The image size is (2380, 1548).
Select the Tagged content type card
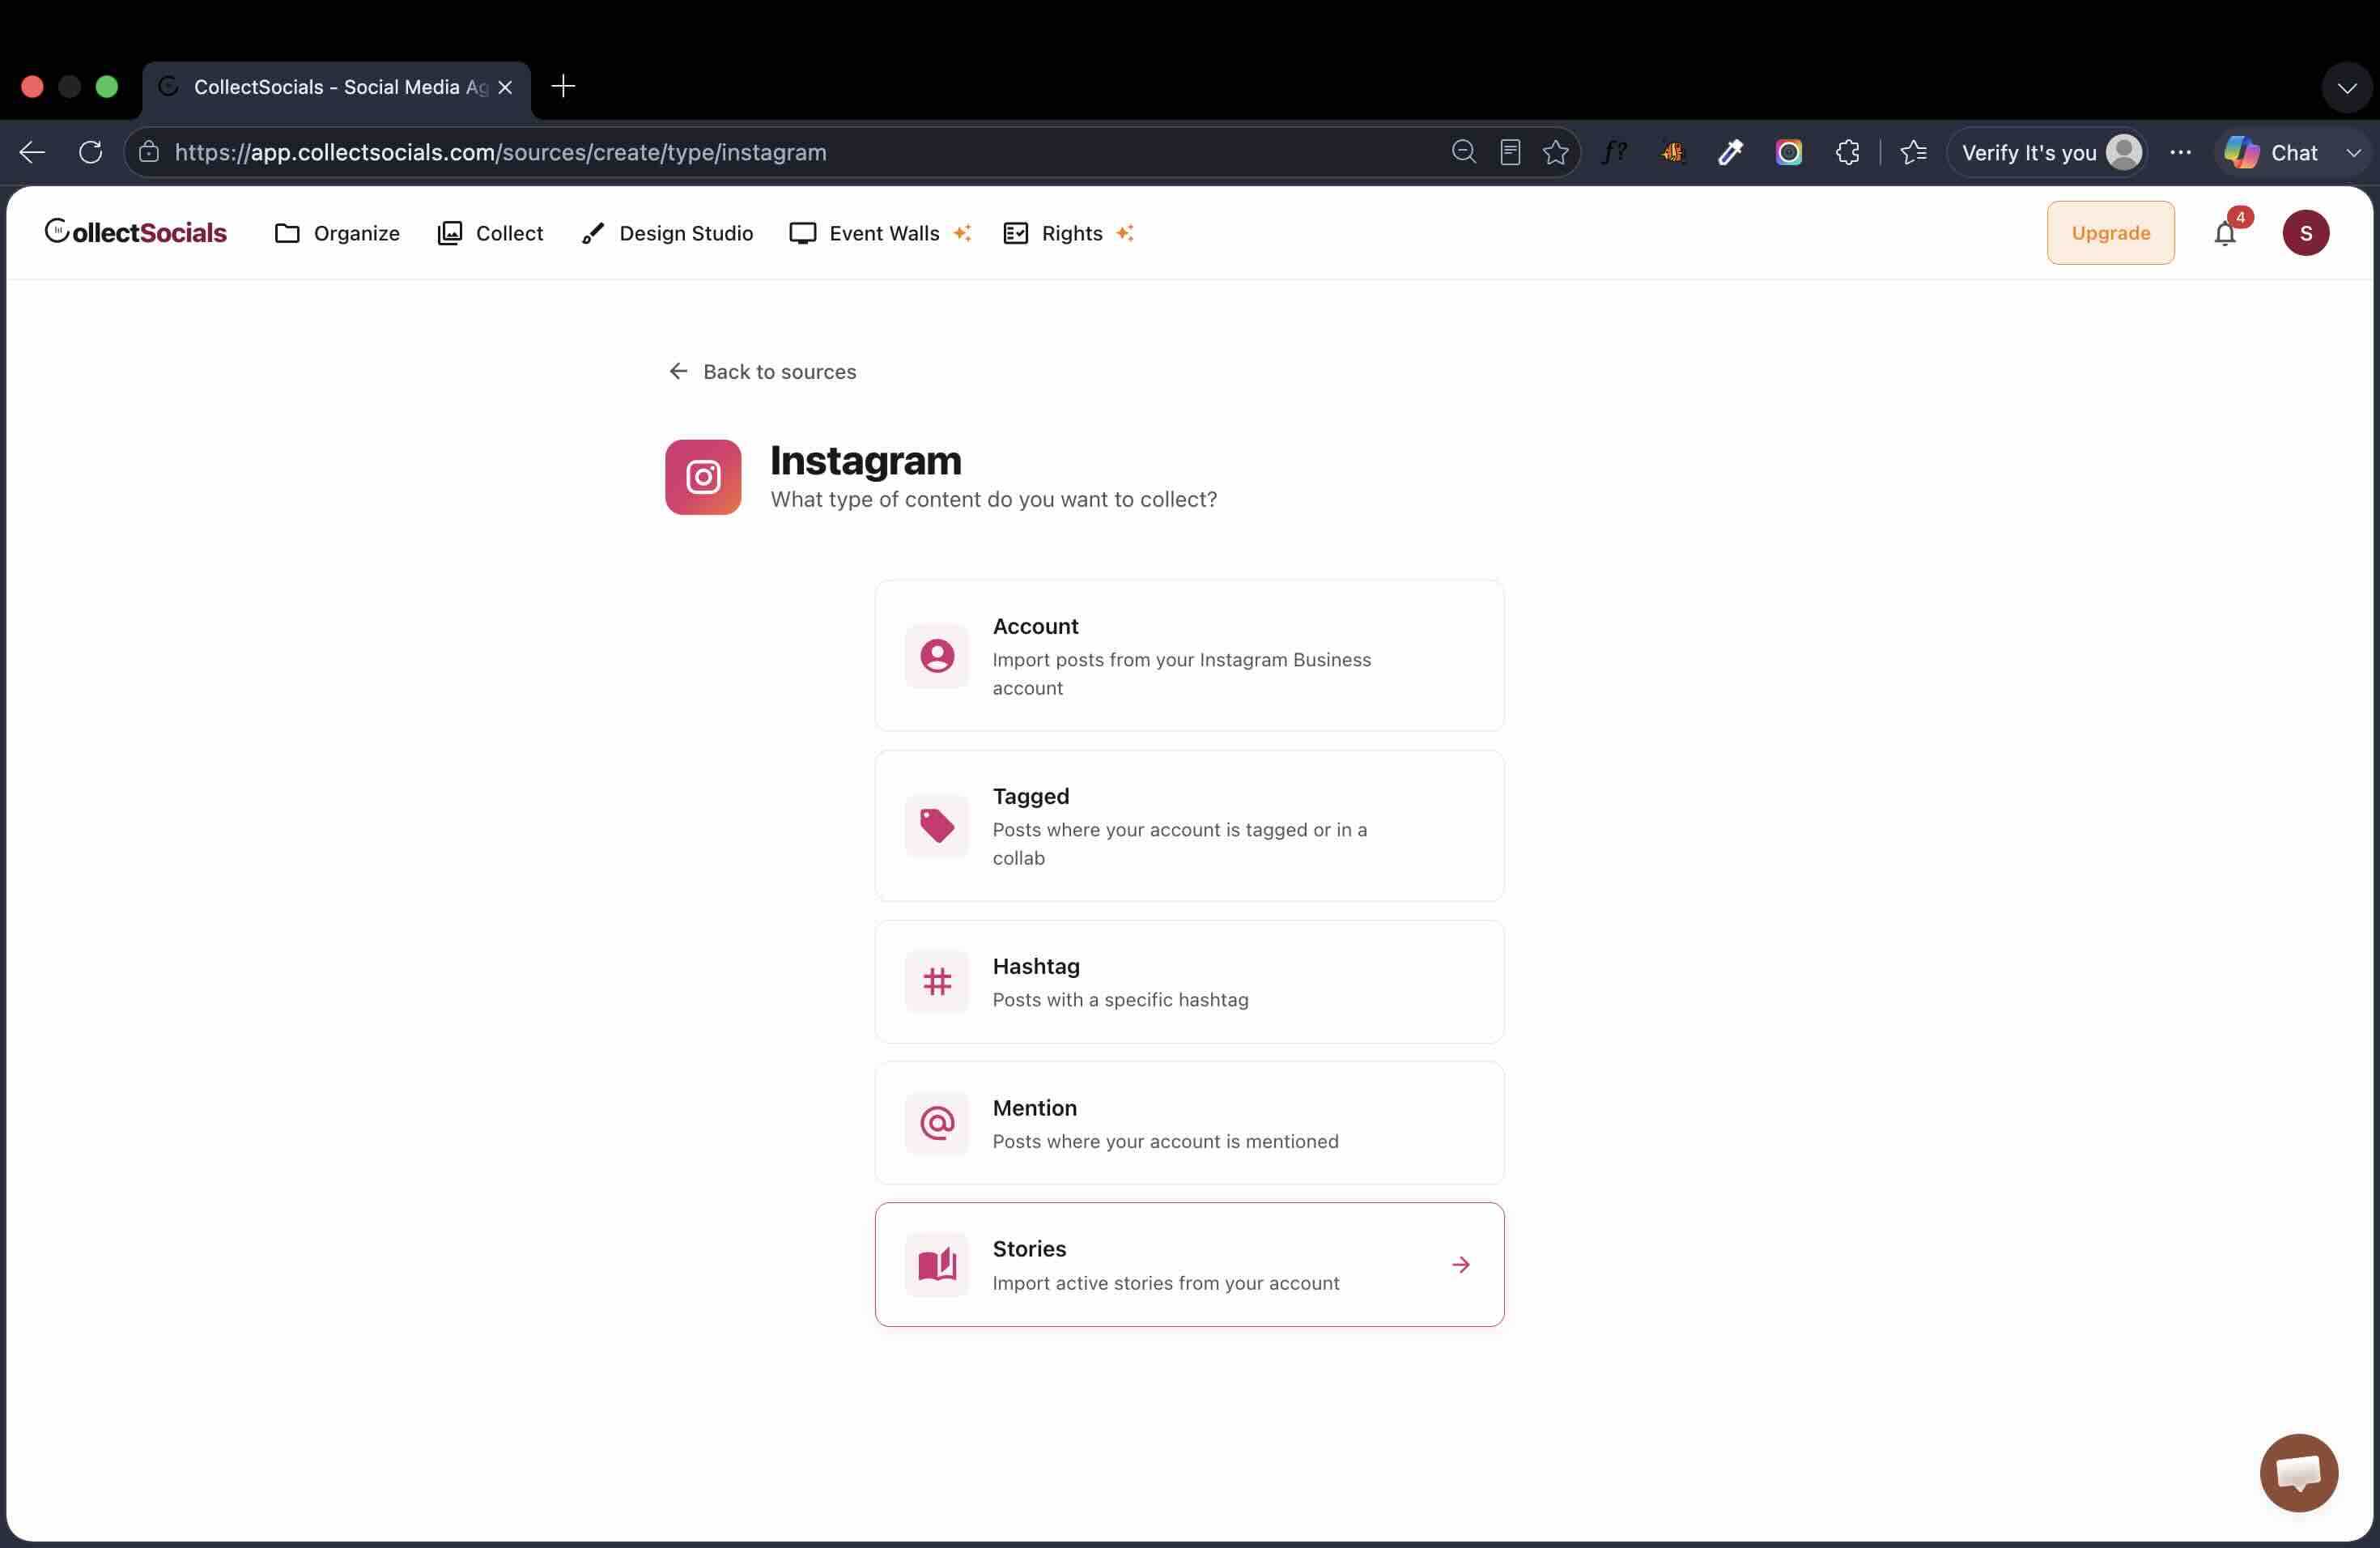[1189, 826]
